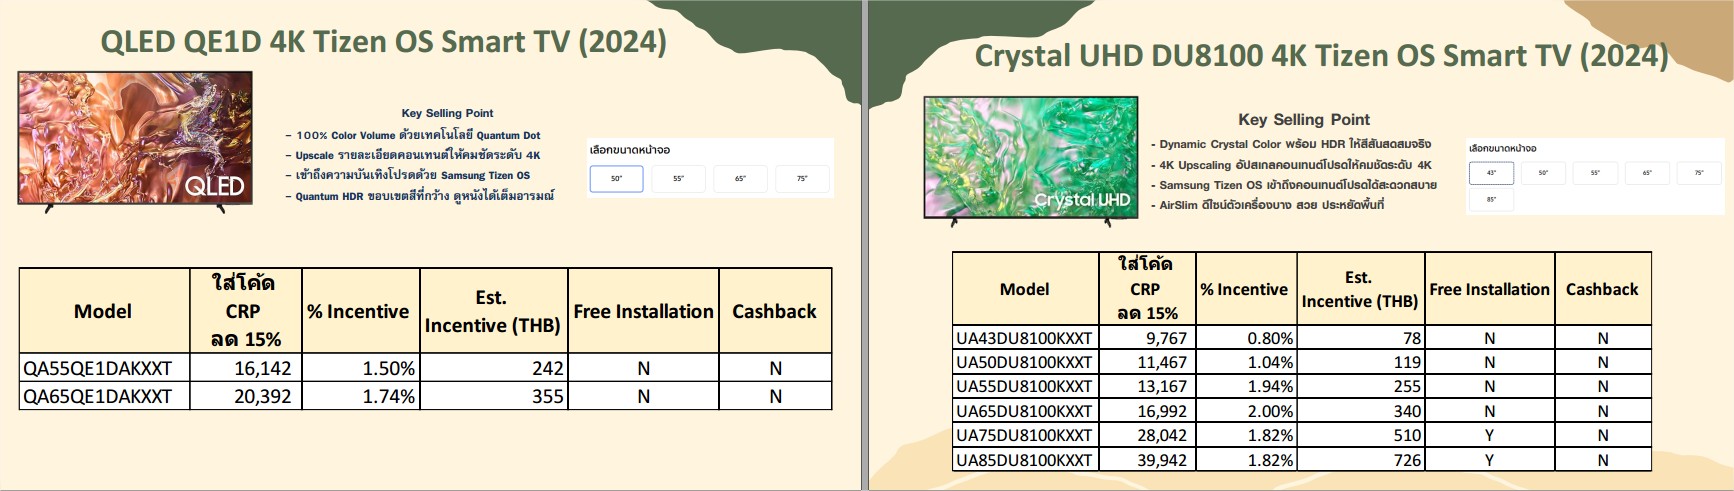Select the 50" screen size on QLED slide

coord(616,179)
